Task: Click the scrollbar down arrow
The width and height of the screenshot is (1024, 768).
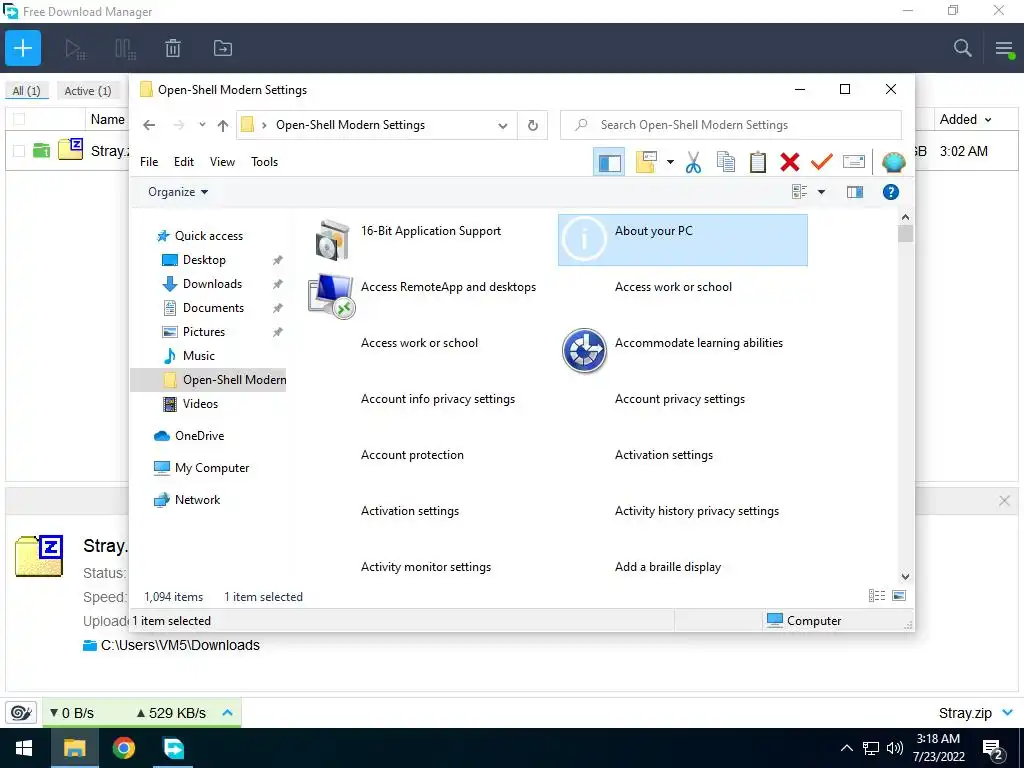Action: tap(905, 576)
